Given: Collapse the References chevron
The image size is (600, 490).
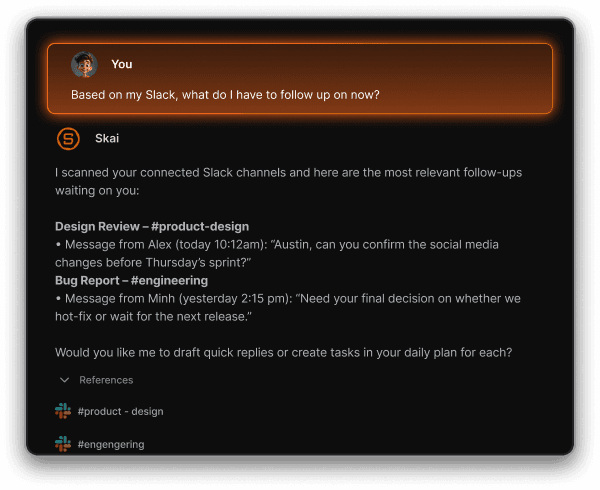Looking at the screenshot, I should 65,380.
